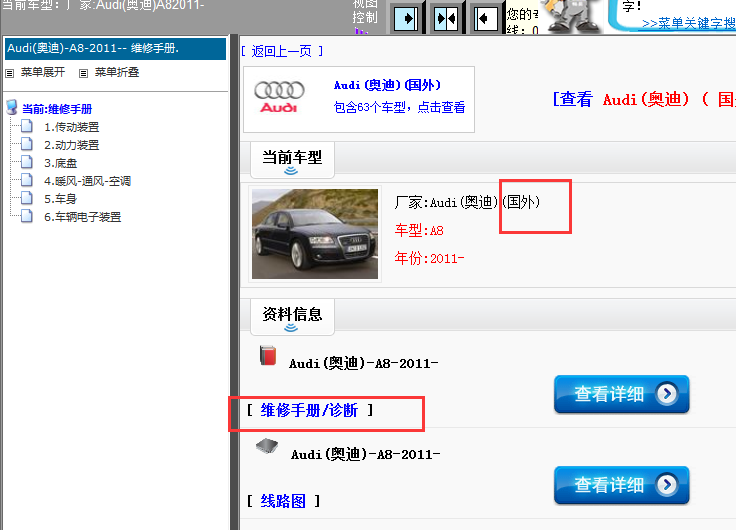This screenshot has width=736, height=530.
Task: Click 包含63个车型,点击查看 link
Action: coord(399,108)
